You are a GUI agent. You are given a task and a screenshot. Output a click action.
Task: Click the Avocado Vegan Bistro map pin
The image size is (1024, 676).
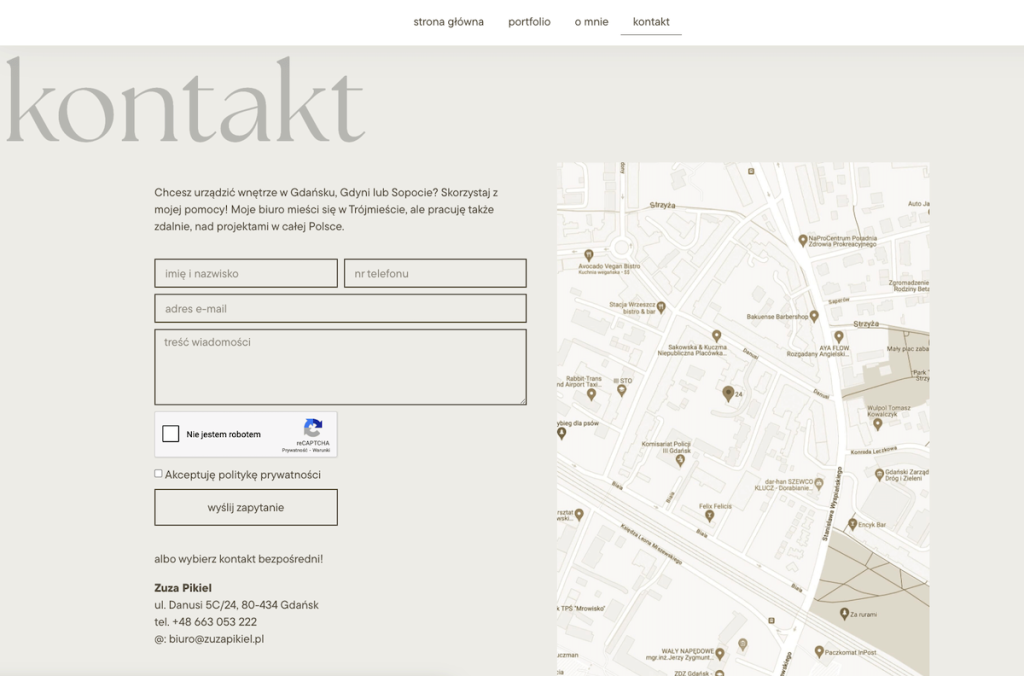(x=588, y=255)
